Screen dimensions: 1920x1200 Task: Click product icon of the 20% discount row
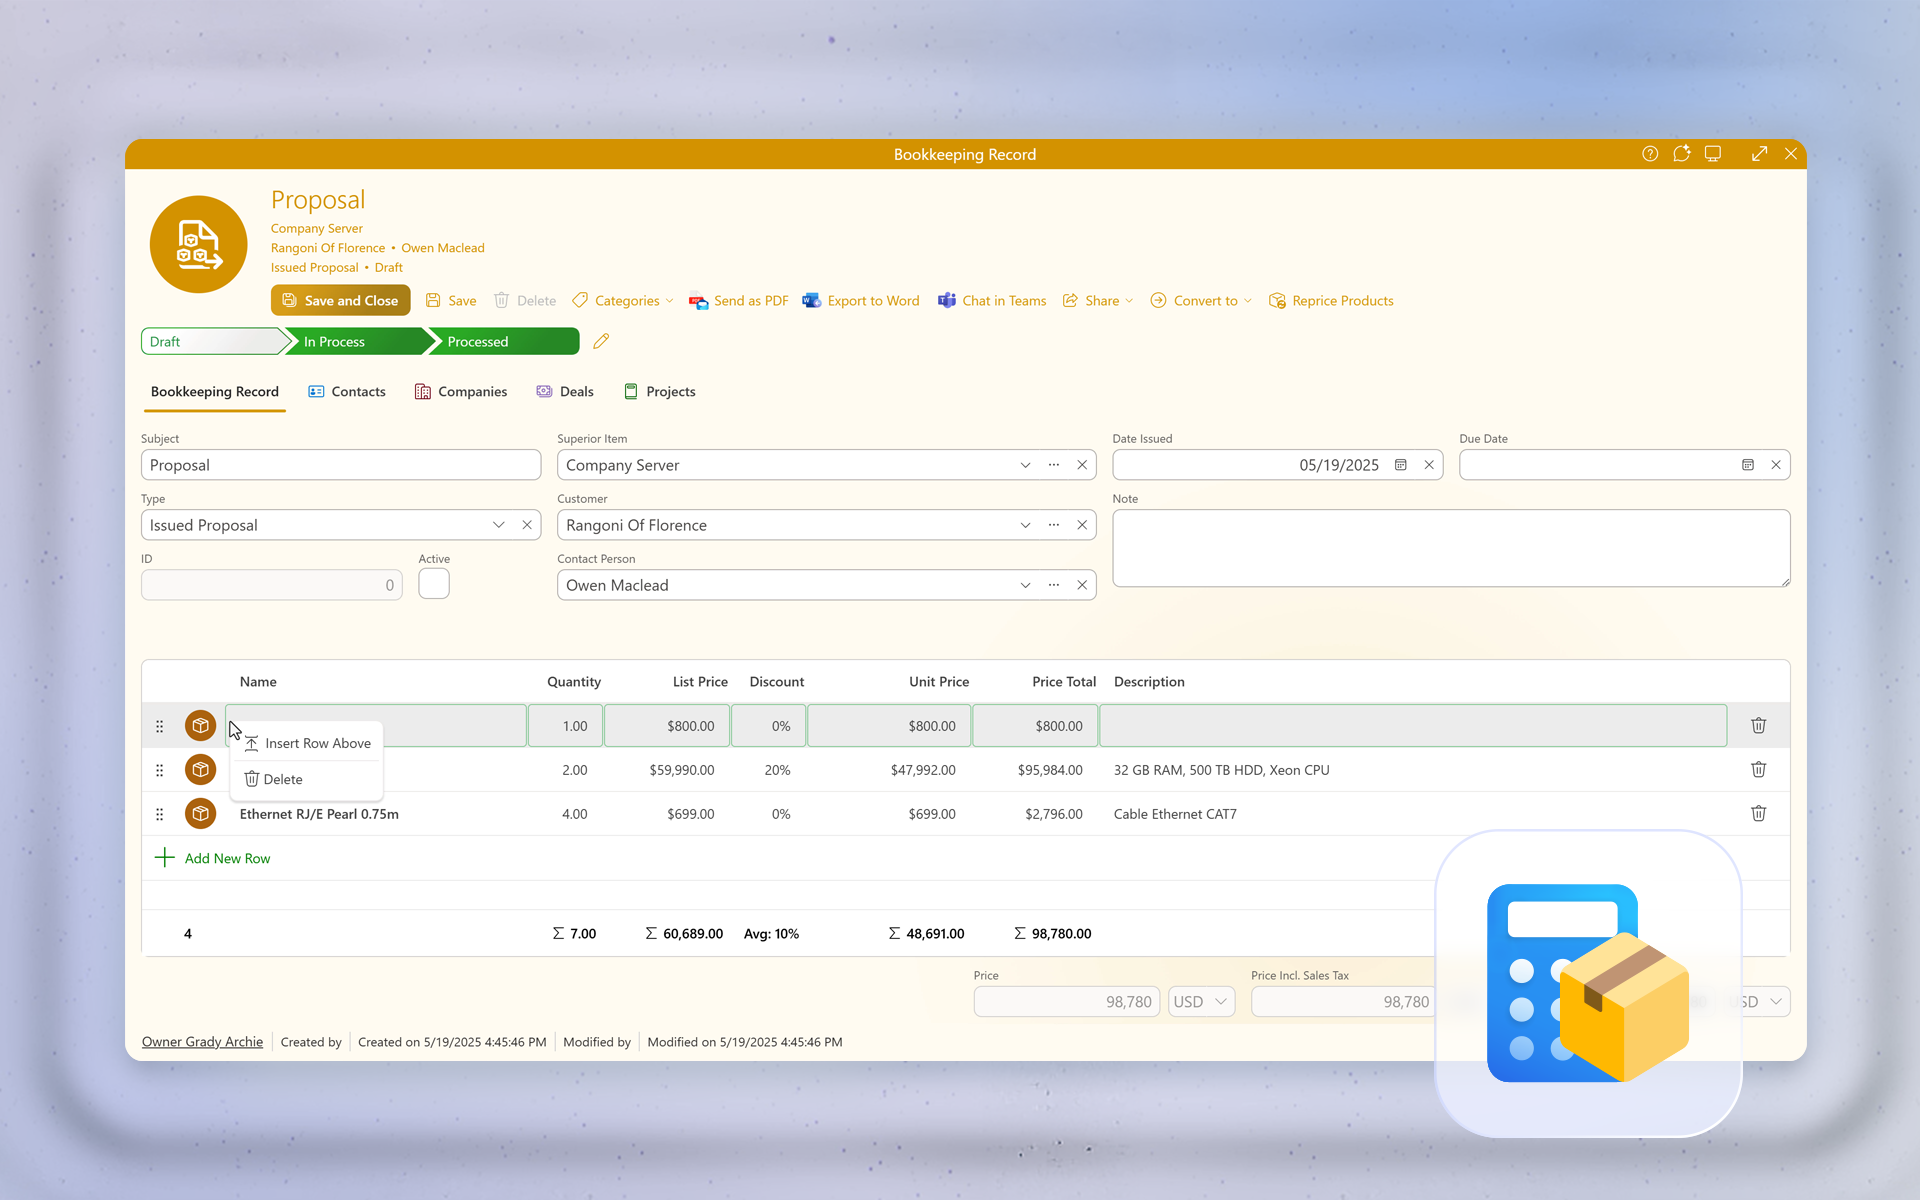pos(200,770)
